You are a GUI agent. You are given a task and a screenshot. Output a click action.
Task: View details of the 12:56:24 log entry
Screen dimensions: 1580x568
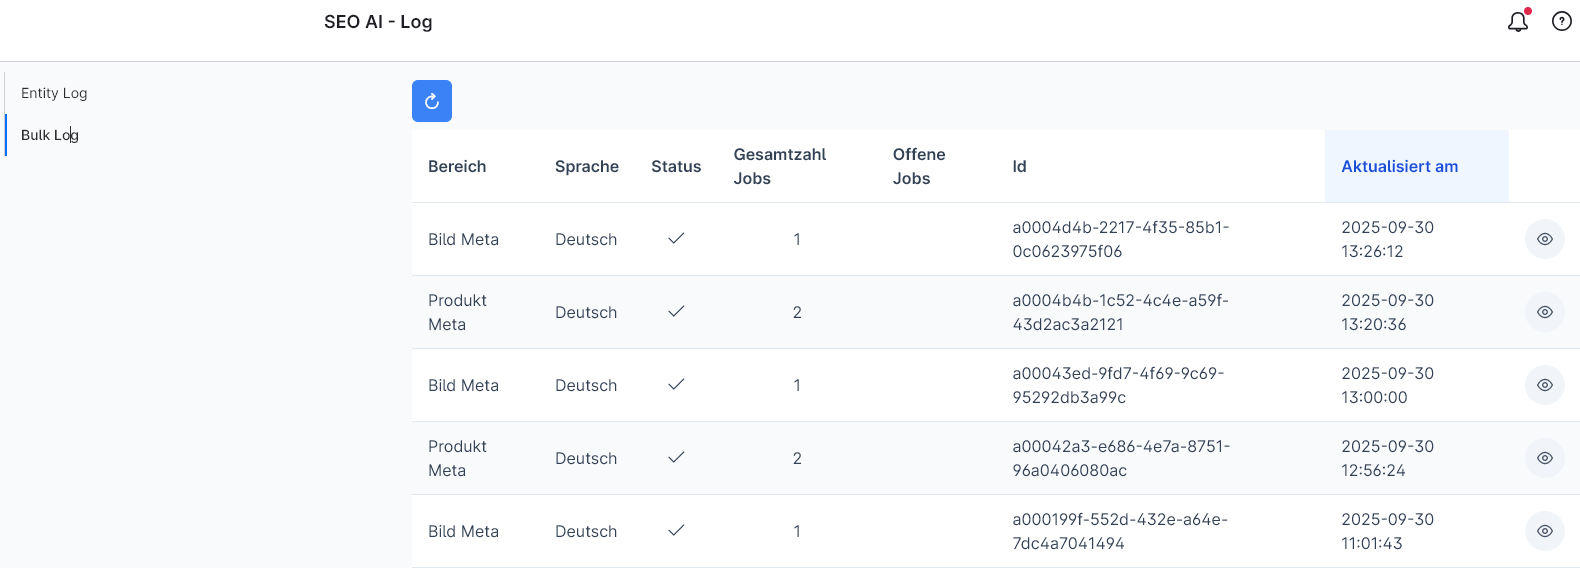point(1544,458)
